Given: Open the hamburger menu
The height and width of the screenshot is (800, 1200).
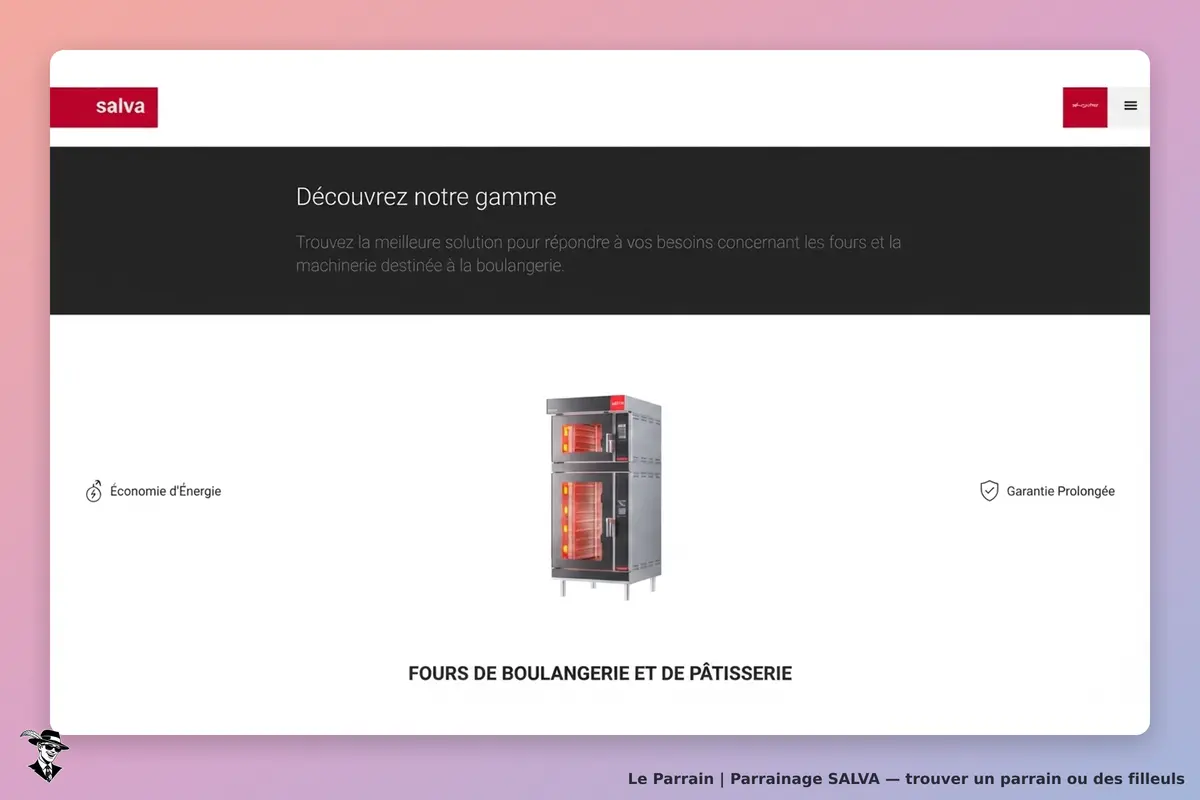Looking at the screenshot, I should pos(1130,106).
